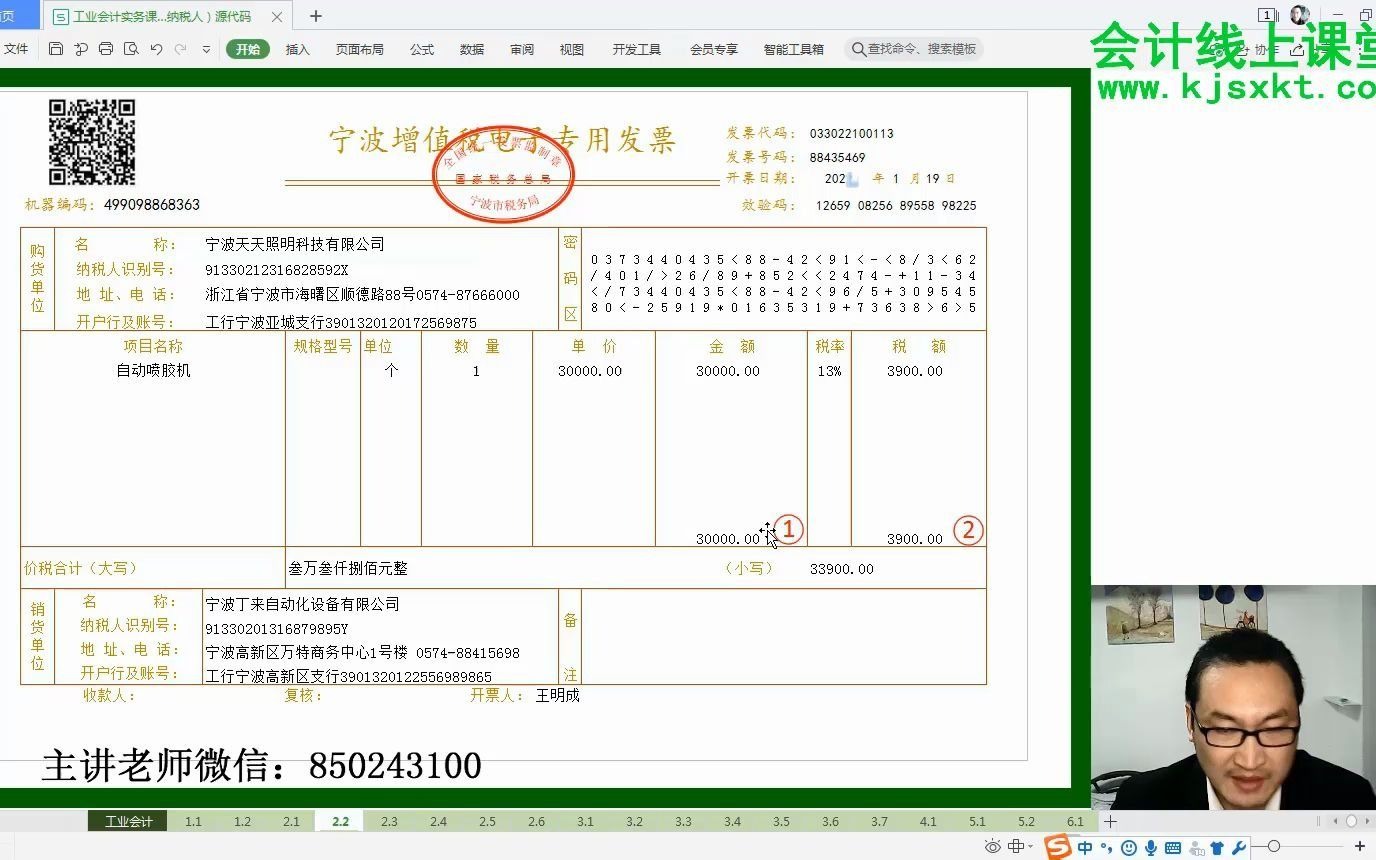Open the IME emoji smiley panel
Screen dimensions: 1376x860
[1129, 848]
